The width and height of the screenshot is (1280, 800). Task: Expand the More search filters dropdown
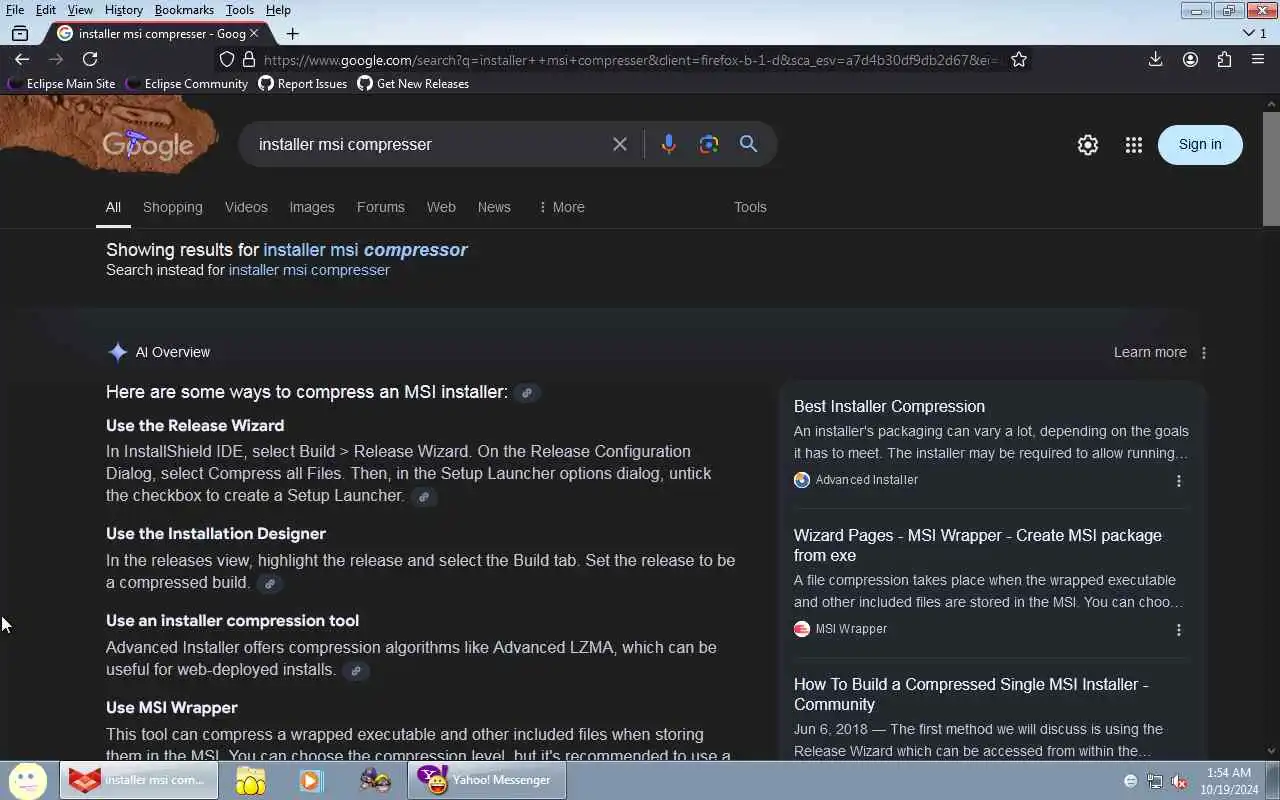(x=561, y=207)
